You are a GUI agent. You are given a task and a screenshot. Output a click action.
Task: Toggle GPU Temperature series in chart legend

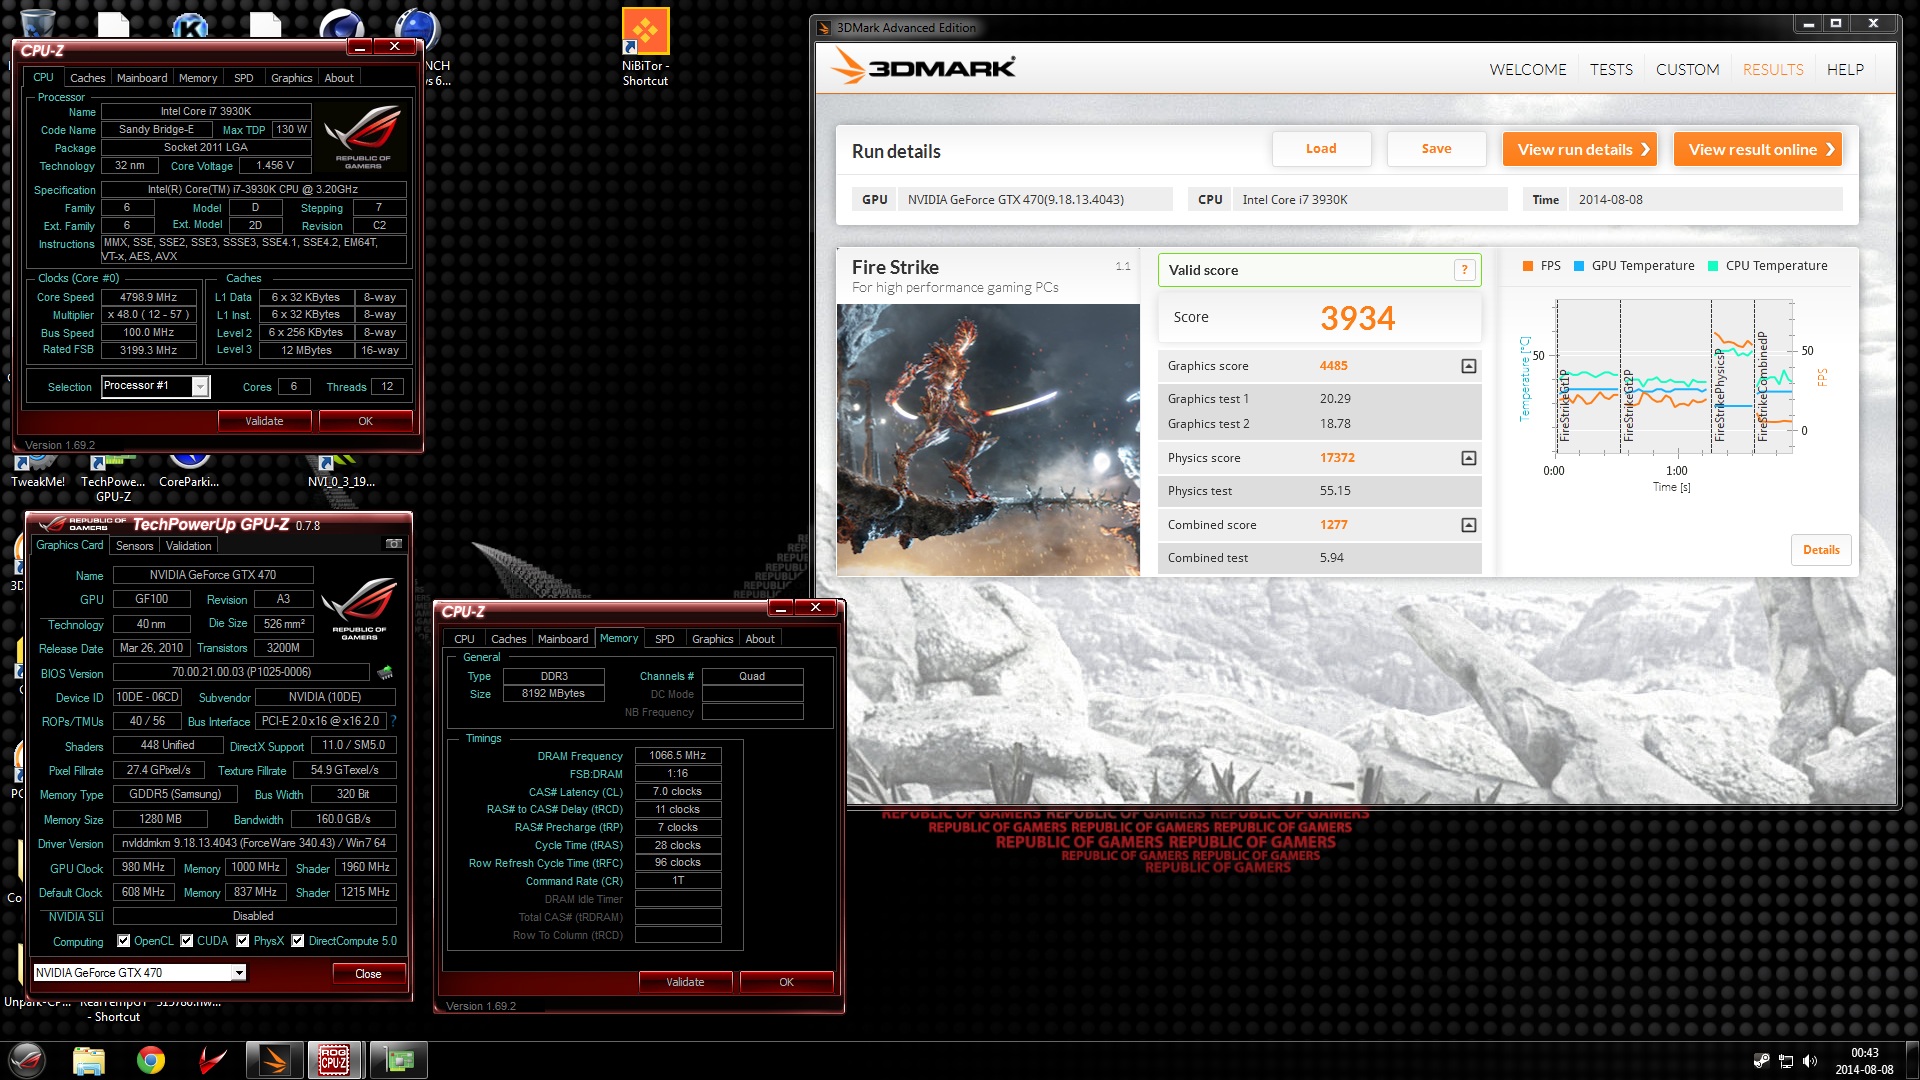(x=1634, y=266)
